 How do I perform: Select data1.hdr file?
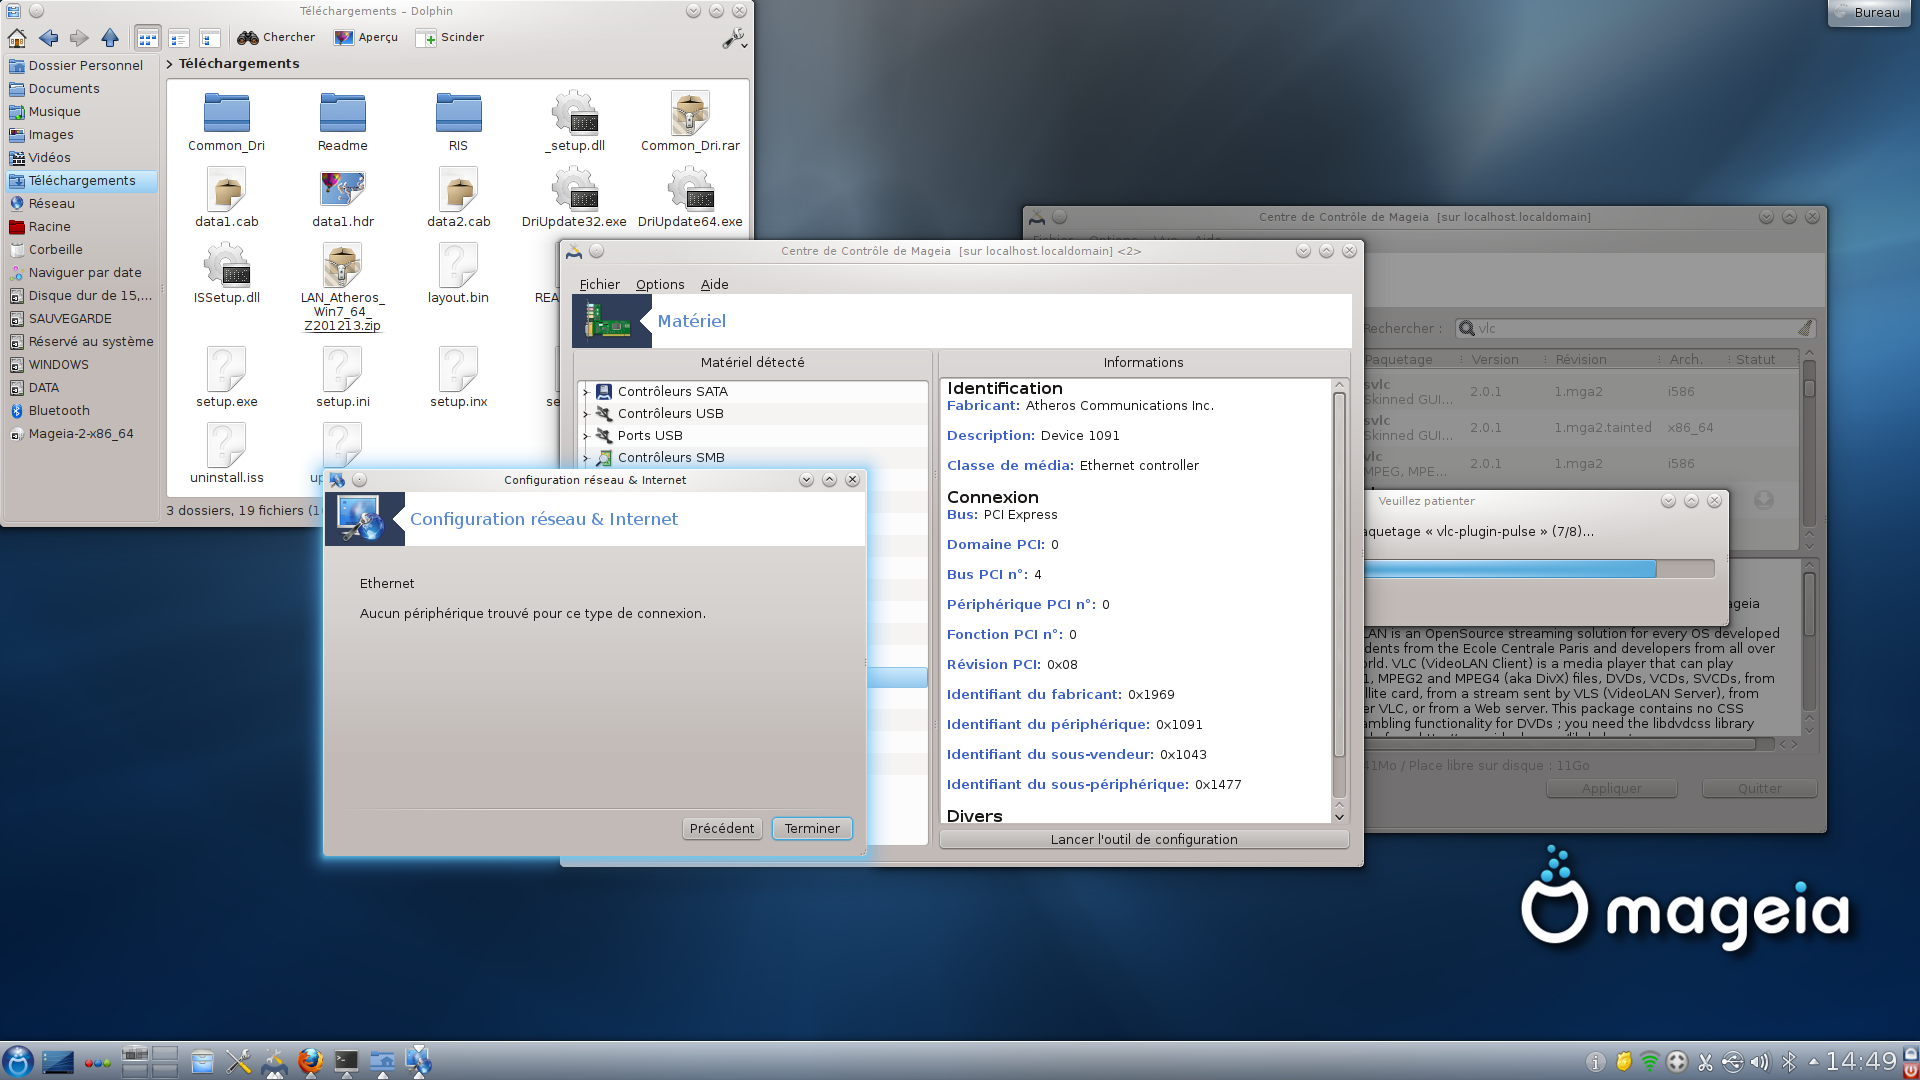point(343,197)
